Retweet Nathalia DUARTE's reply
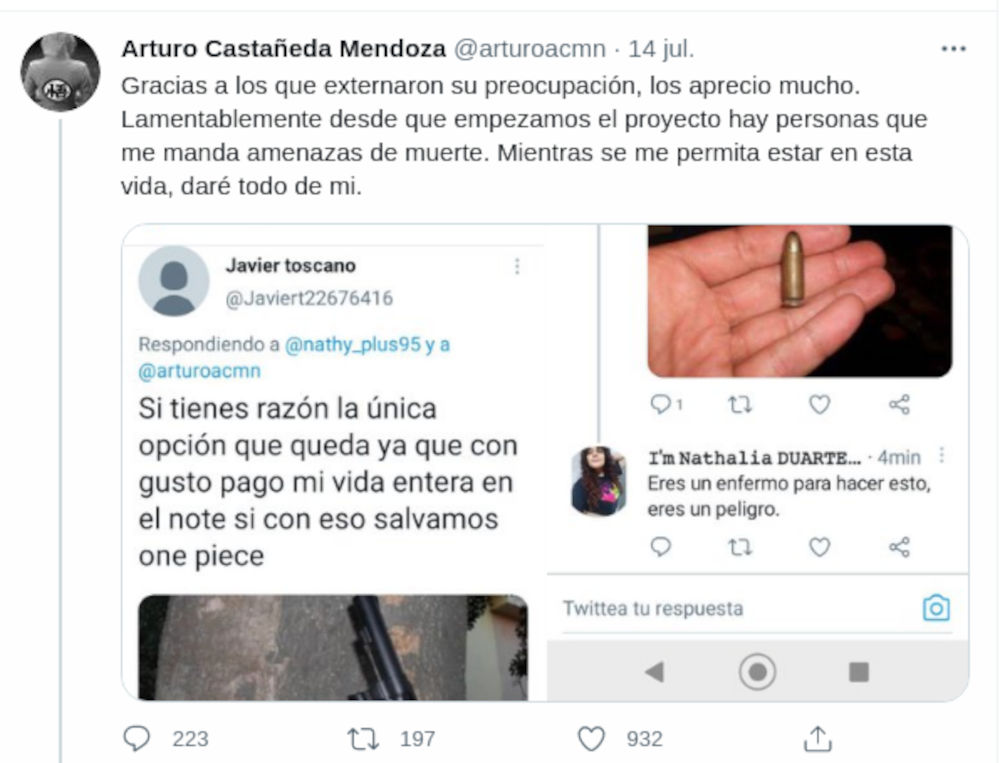1000x763 pixels. coord(740,547)
